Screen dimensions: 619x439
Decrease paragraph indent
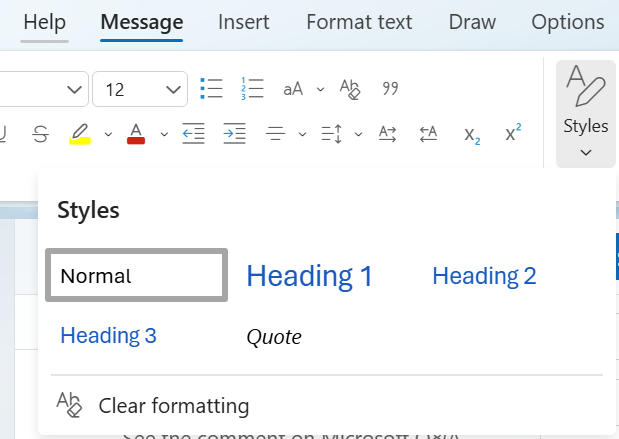click(193, 133)
